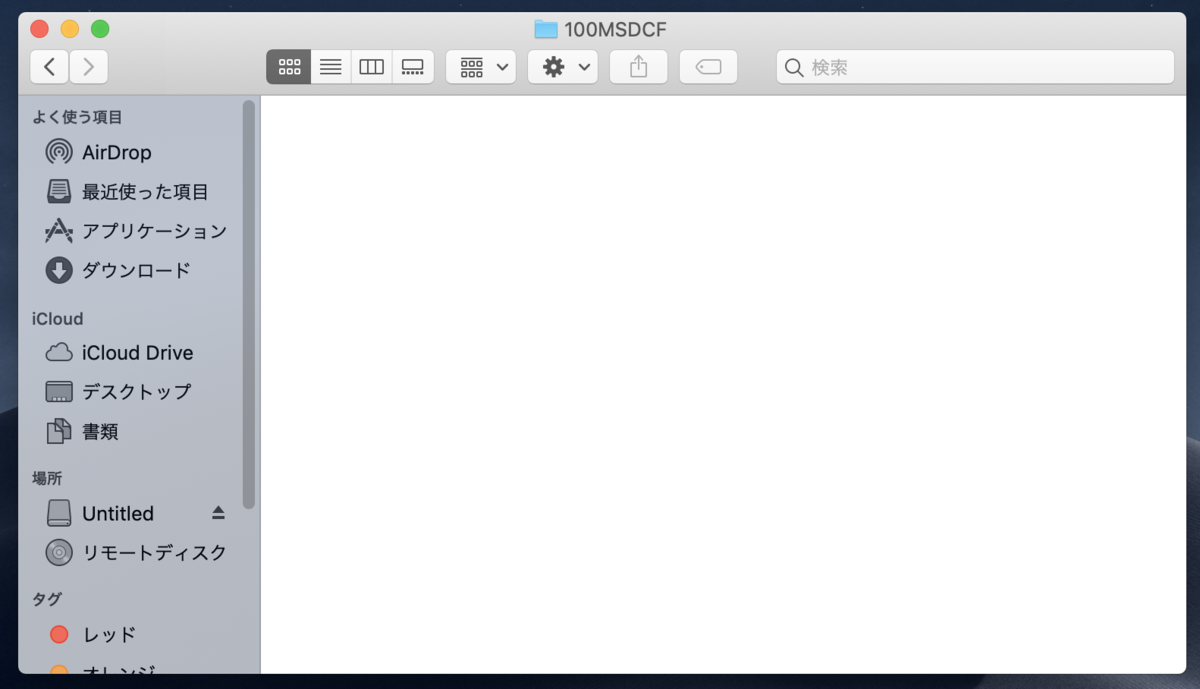Click the 100MSDCF folder title icon

[546, 29]
